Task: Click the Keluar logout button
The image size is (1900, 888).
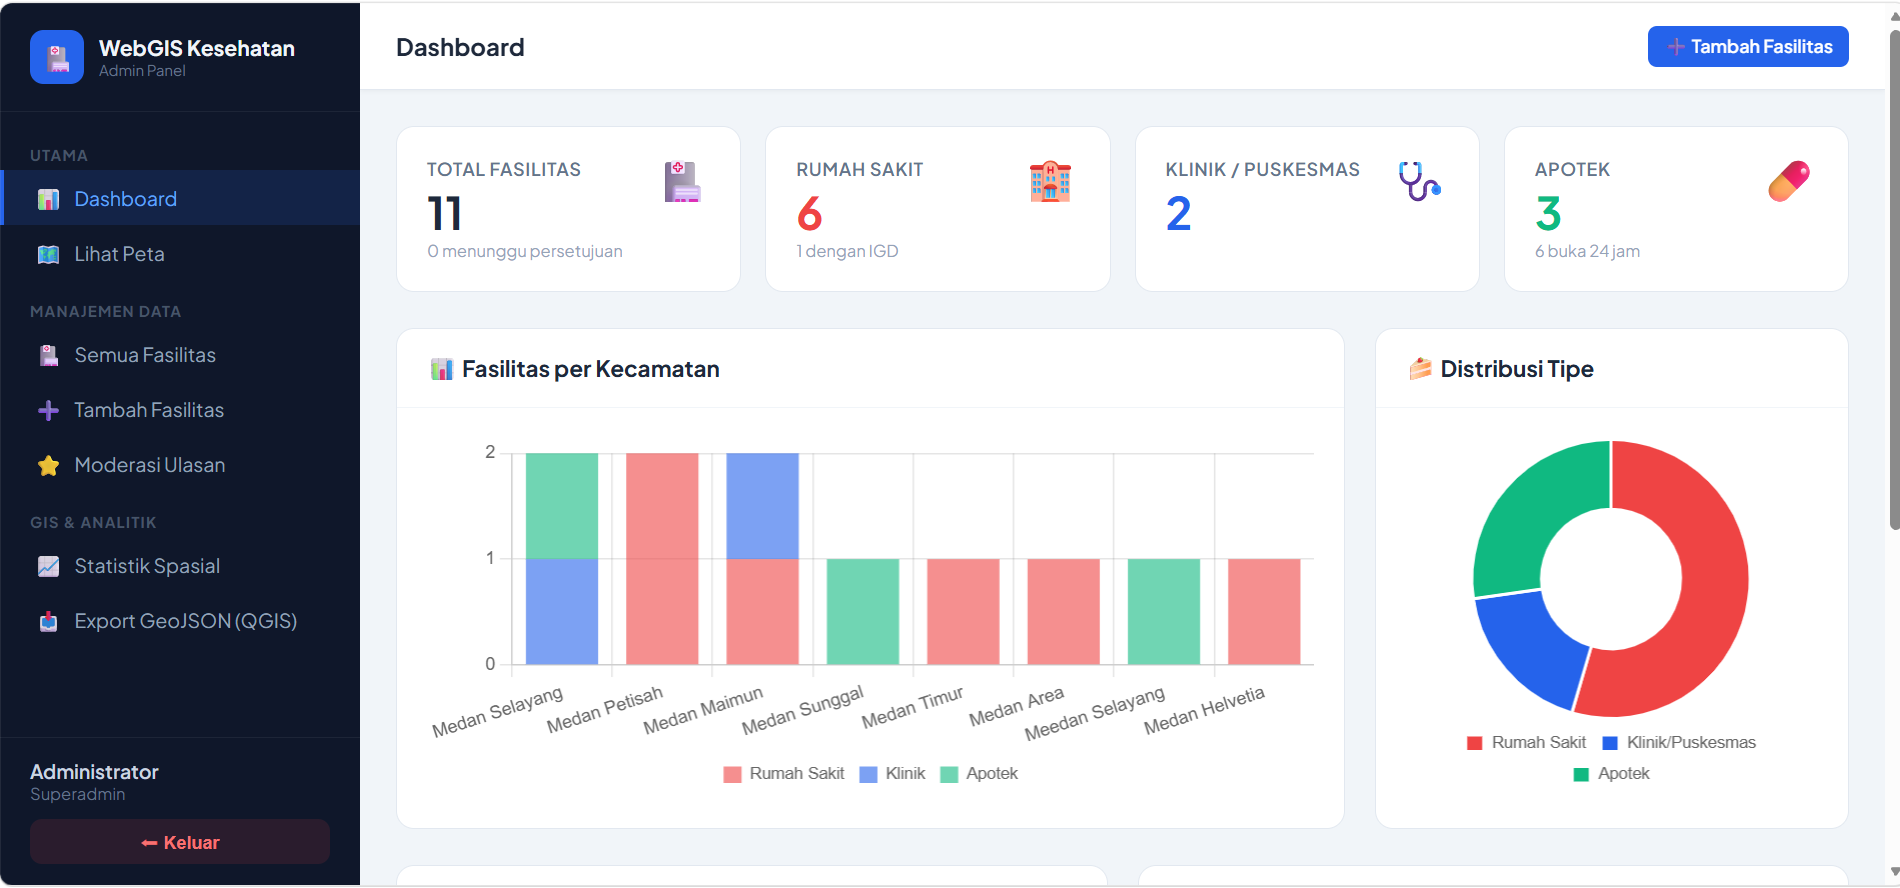Action: (180, 842)
